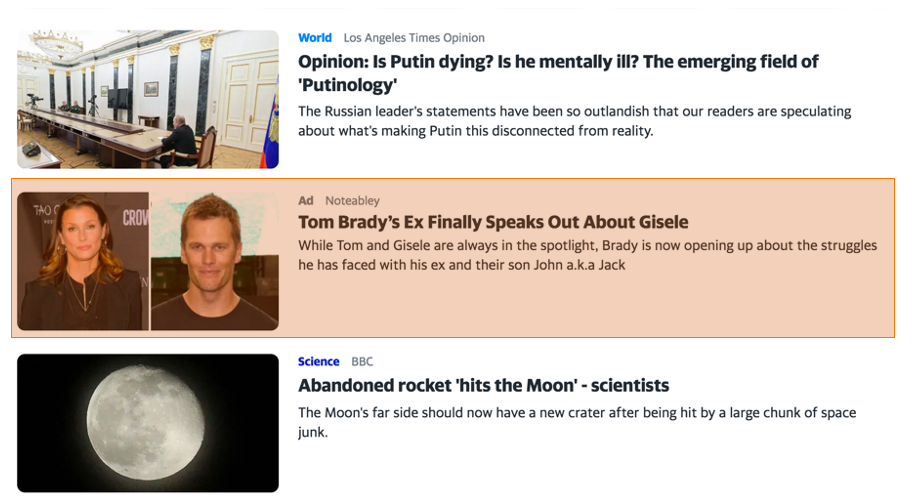Select the BBC source label
This screenshot has width=920, height=503.
[x=362, y=362]
